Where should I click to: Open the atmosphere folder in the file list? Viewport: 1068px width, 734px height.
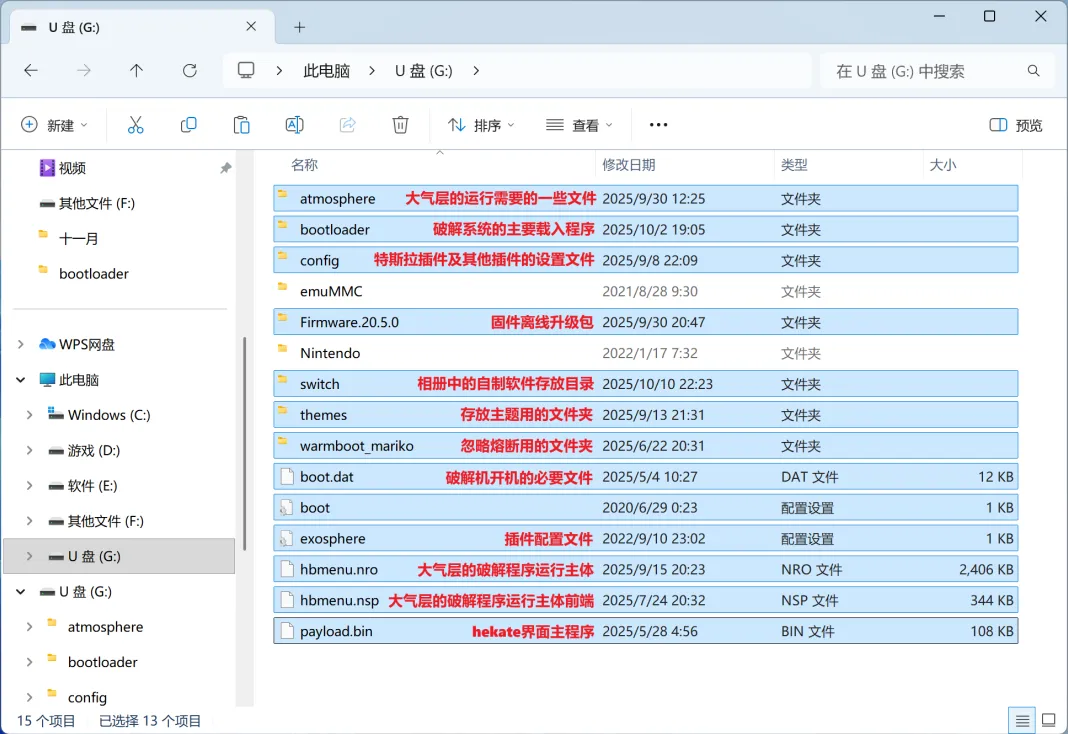pyautogui.click(x=338, y=198)
